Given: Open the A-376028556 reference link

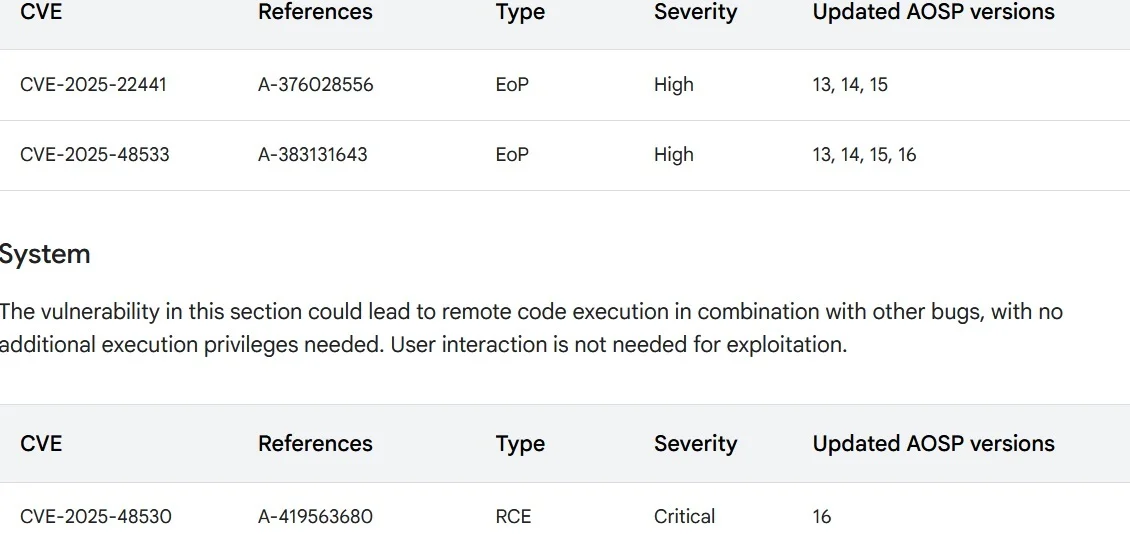Looking at the screenshot, I should pyautogui.click(x=315, y=85).
